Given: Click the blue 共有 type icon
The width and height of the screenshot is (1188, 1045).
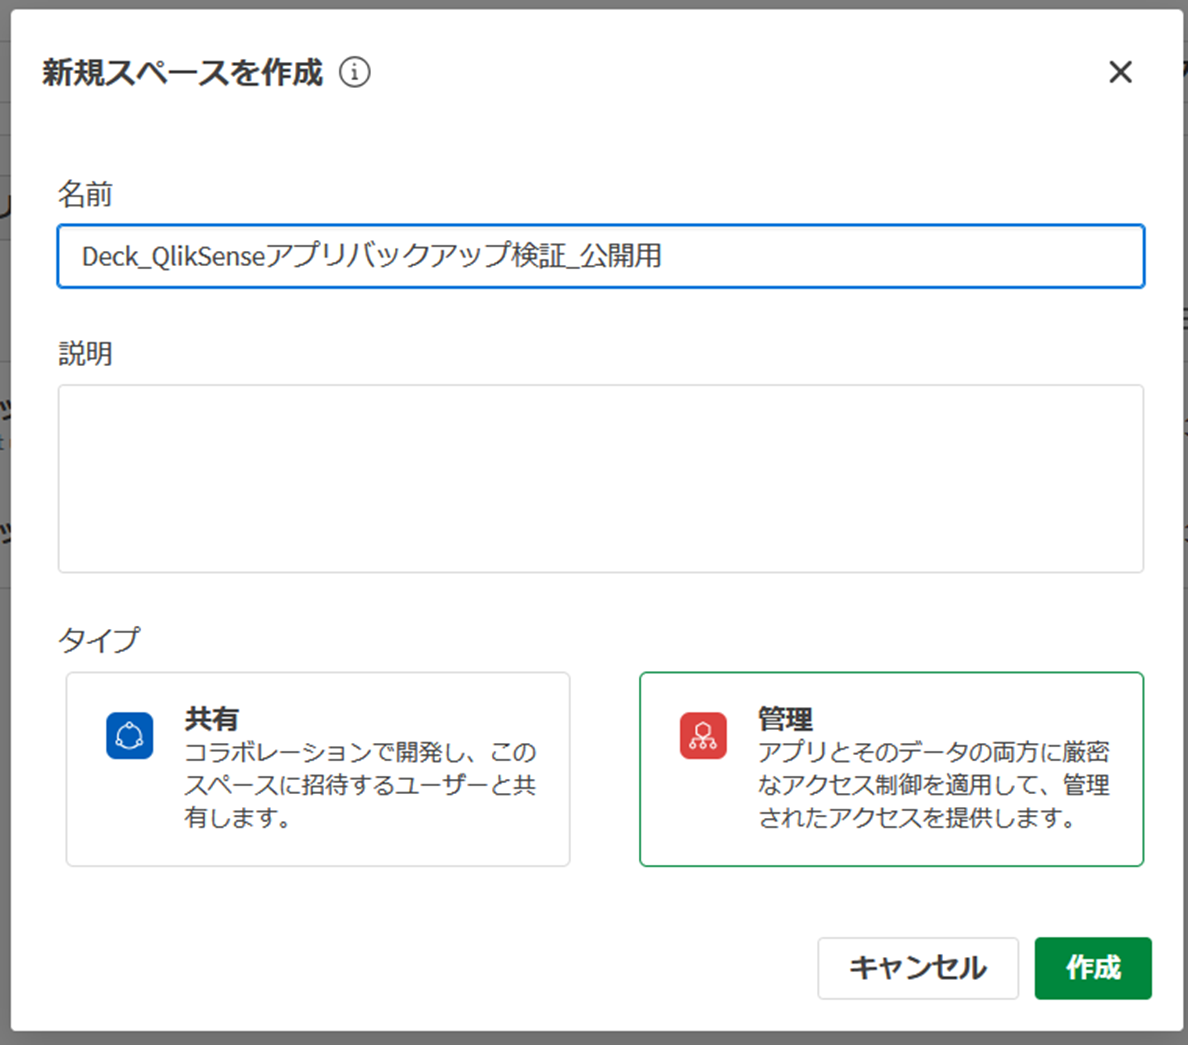Looking at the screenshot, I should click(130, 736).
